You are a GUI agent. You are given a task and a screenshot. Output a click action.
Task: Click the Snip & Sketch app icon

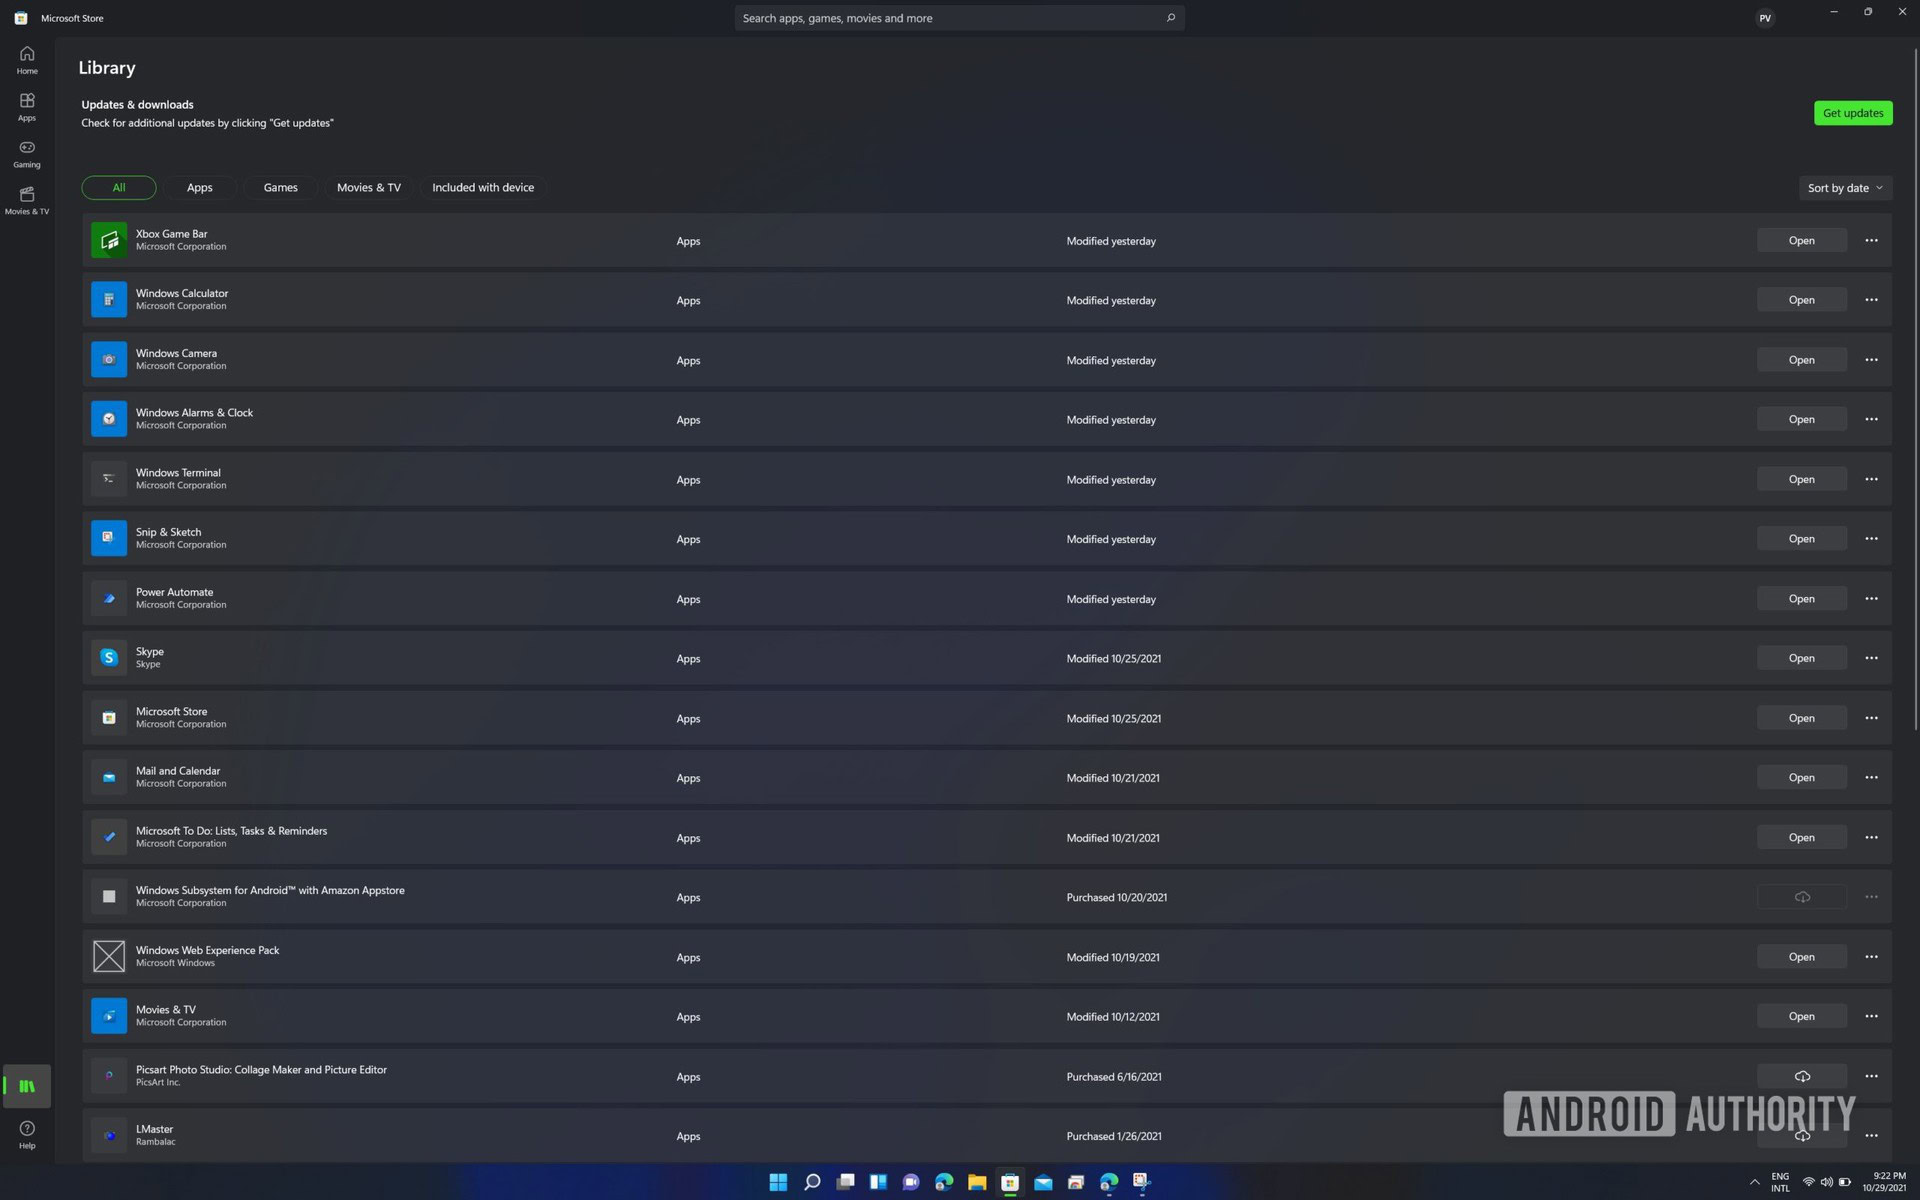point(108,538)
